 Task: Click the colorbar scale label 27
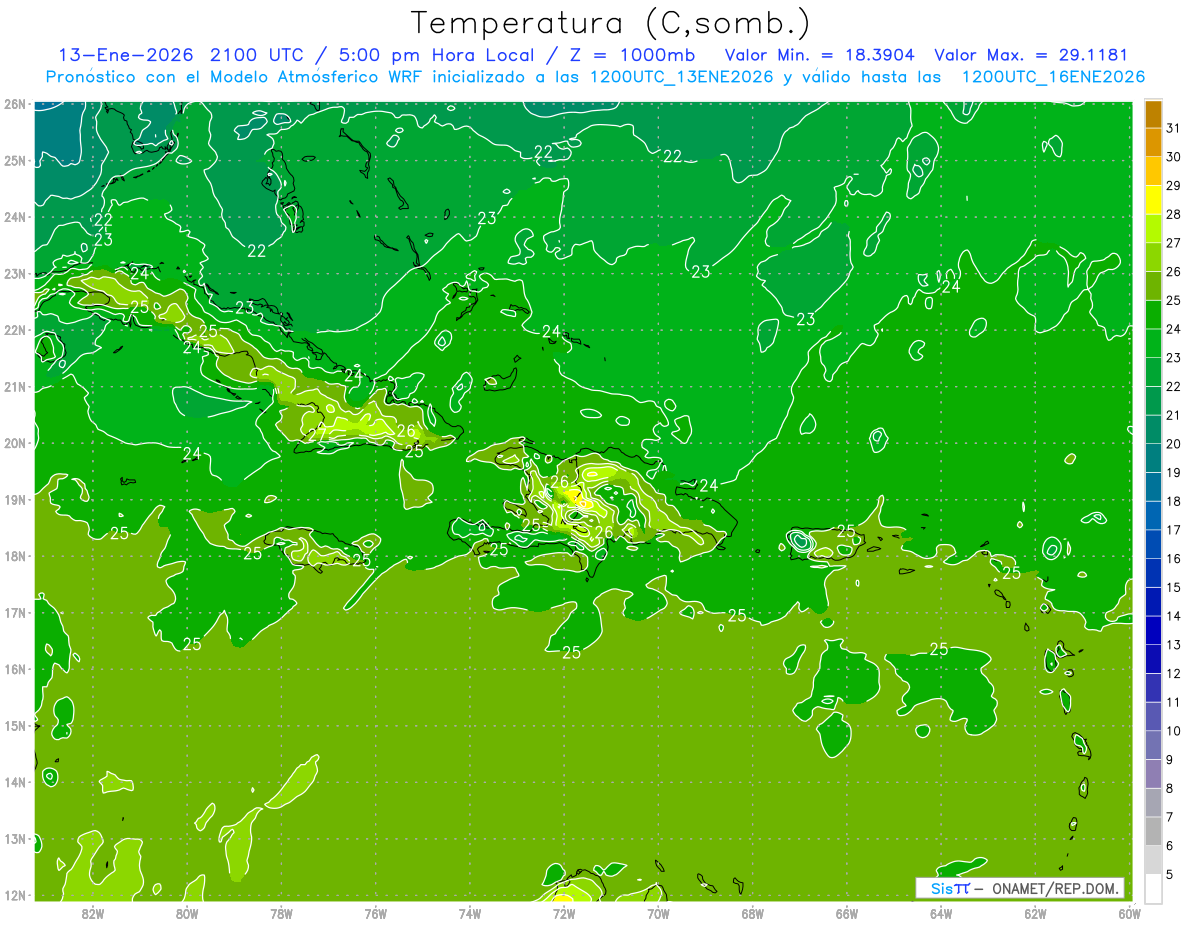coord(1173,243)
